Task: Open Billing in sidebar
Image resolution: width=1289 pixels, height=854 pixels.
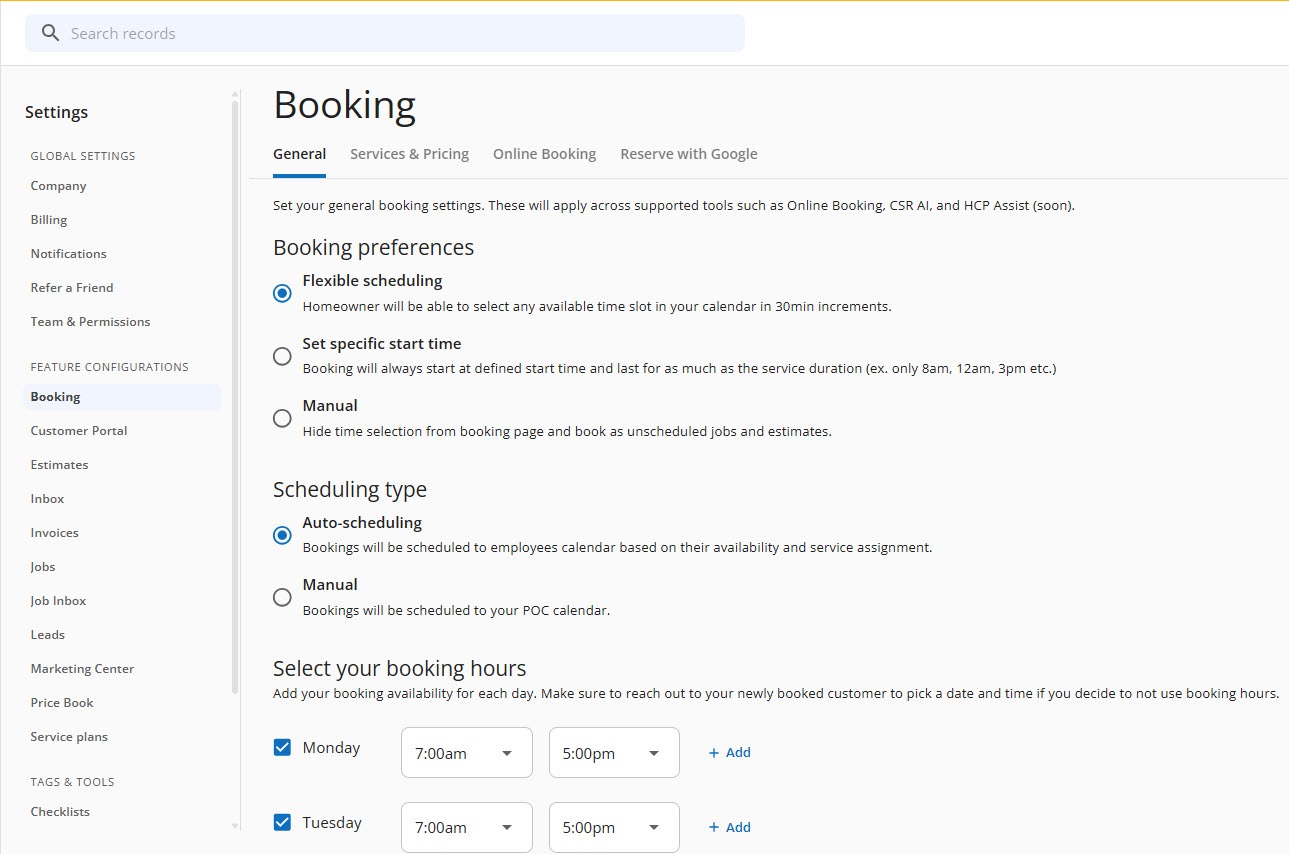Action: [x=49, y=220]
